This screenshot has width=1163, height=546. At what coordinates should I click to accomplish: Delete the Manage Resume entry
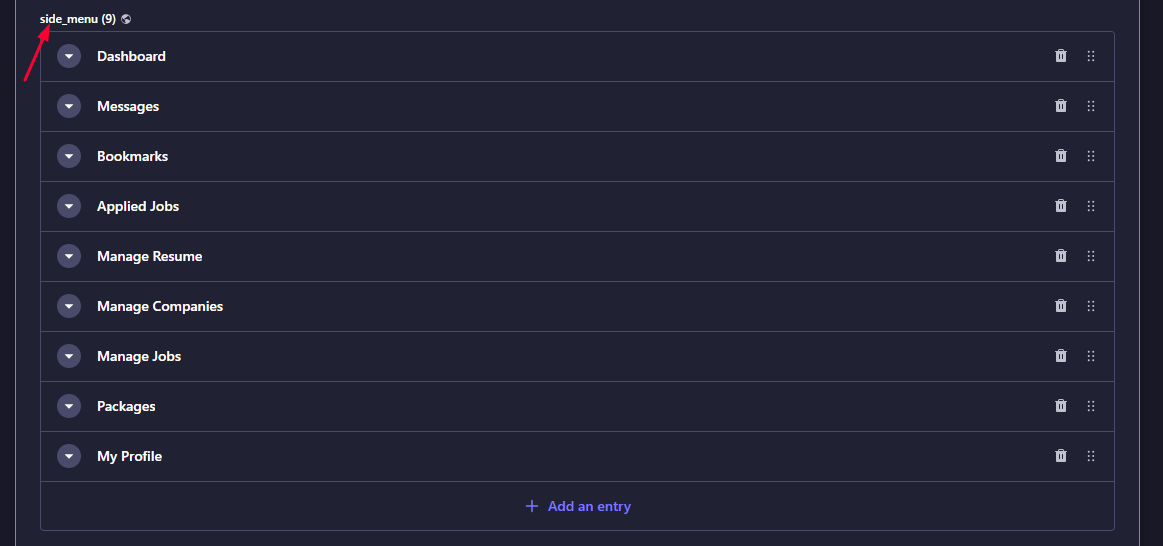click(x=1061, y=256)
